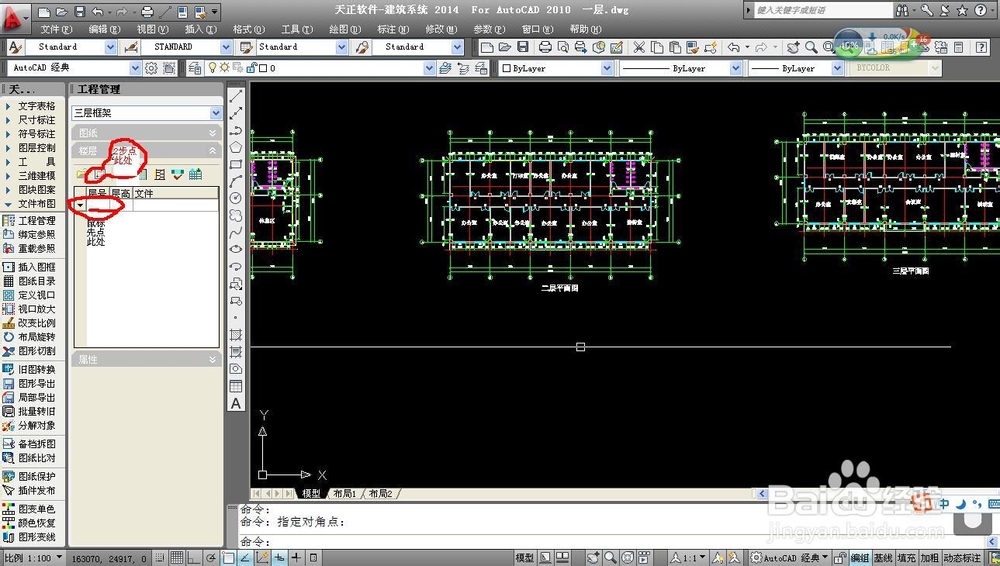Toggle toolbar lock icon in status bar
The image size is (1000, 566).
point(840,558)
